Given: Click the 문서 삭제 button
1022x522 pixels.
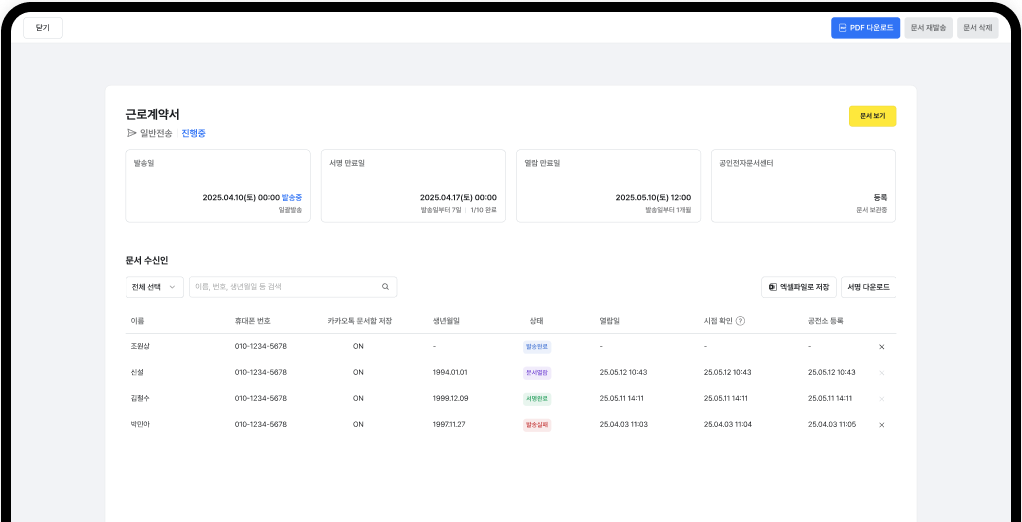Looking at the screenshot, I should 977,28.
